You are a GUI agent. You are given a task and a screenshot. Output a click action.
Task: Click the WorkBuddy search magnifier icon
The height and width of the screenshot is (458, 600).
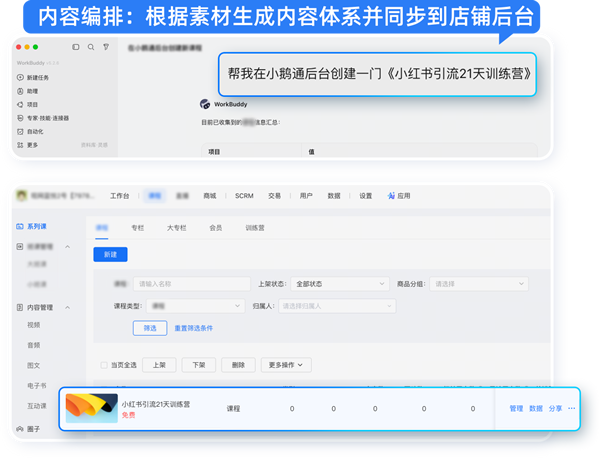[x=91, y=47]
